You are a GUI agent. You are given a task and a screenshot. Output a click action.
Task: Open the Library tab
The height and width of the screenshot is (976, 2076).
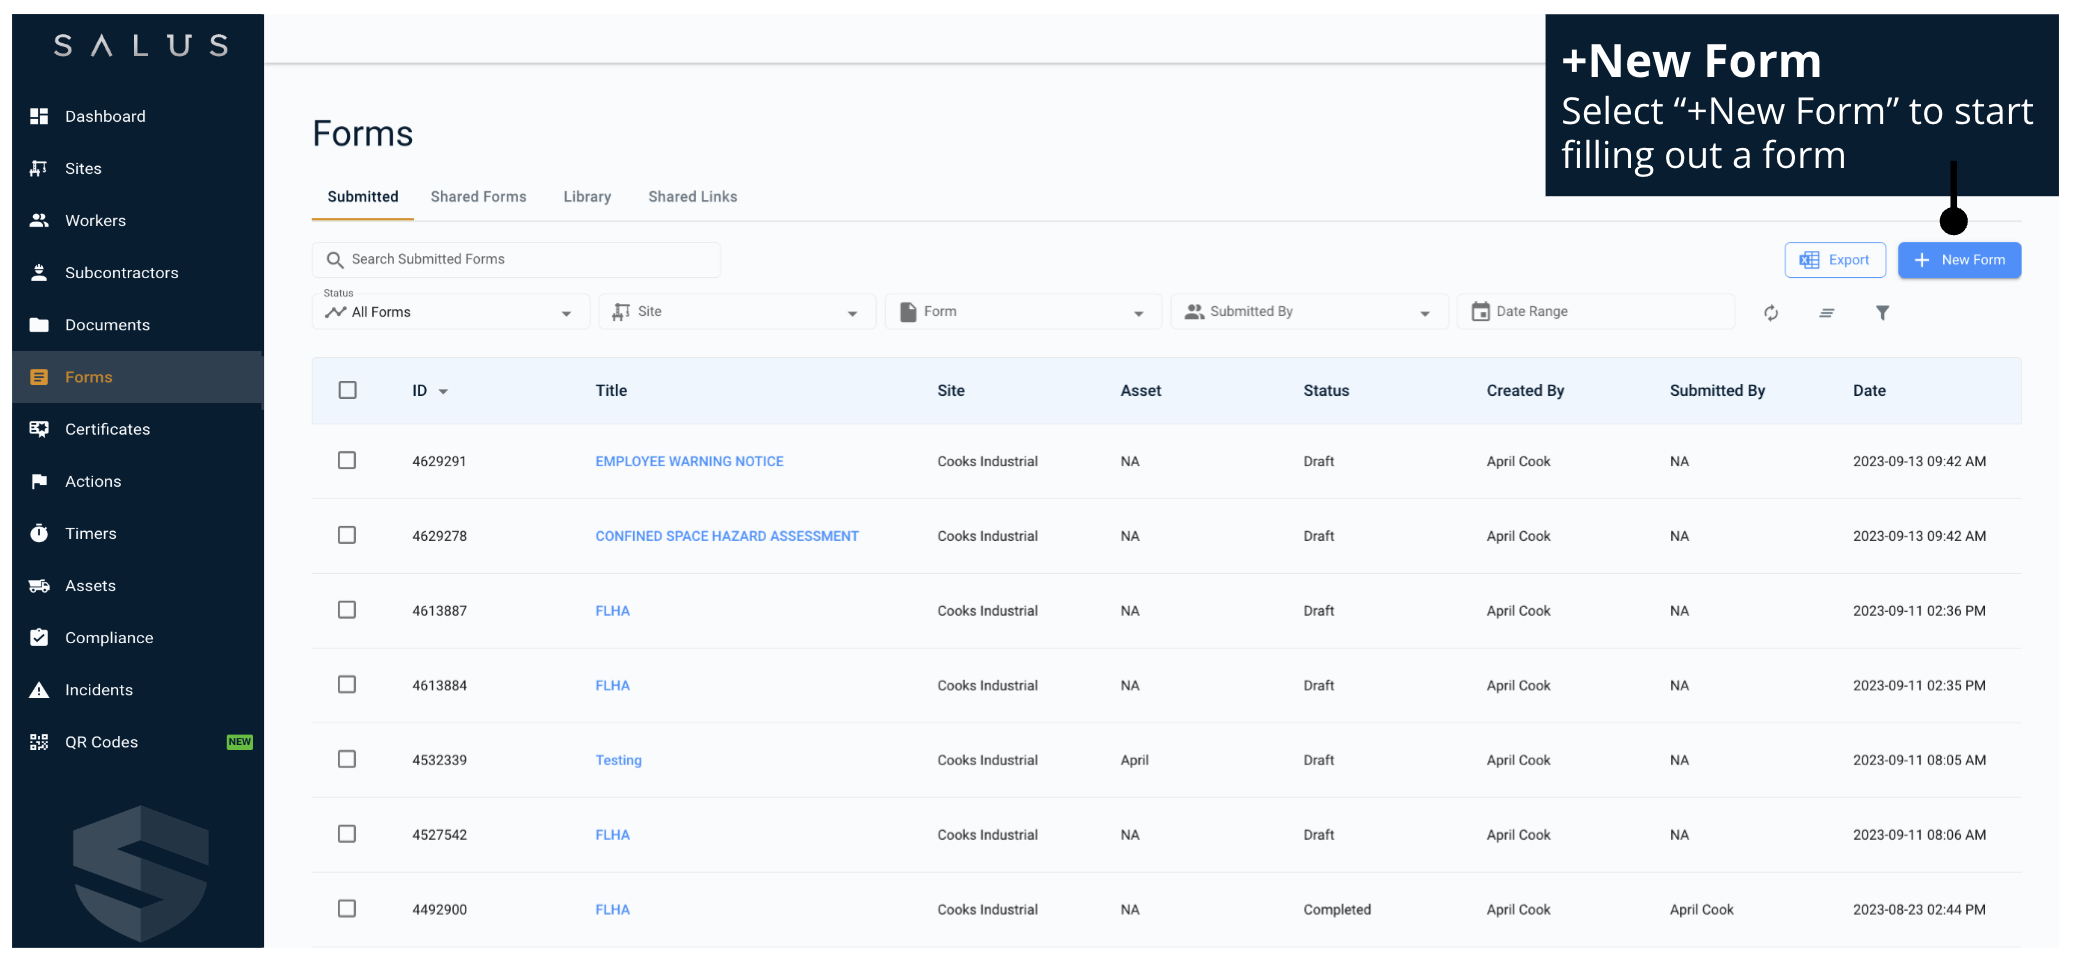pos(587,197)
